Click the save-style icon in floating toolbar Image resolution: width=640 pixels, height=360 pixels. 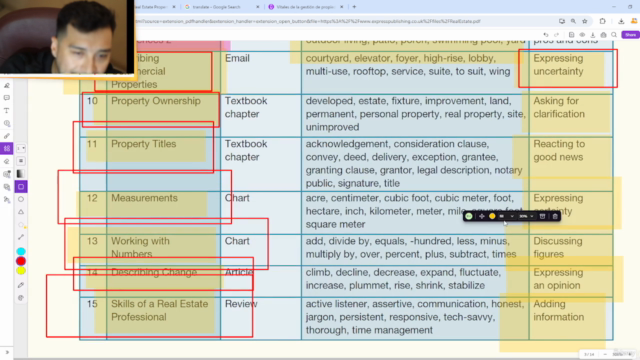coord(542,216)
